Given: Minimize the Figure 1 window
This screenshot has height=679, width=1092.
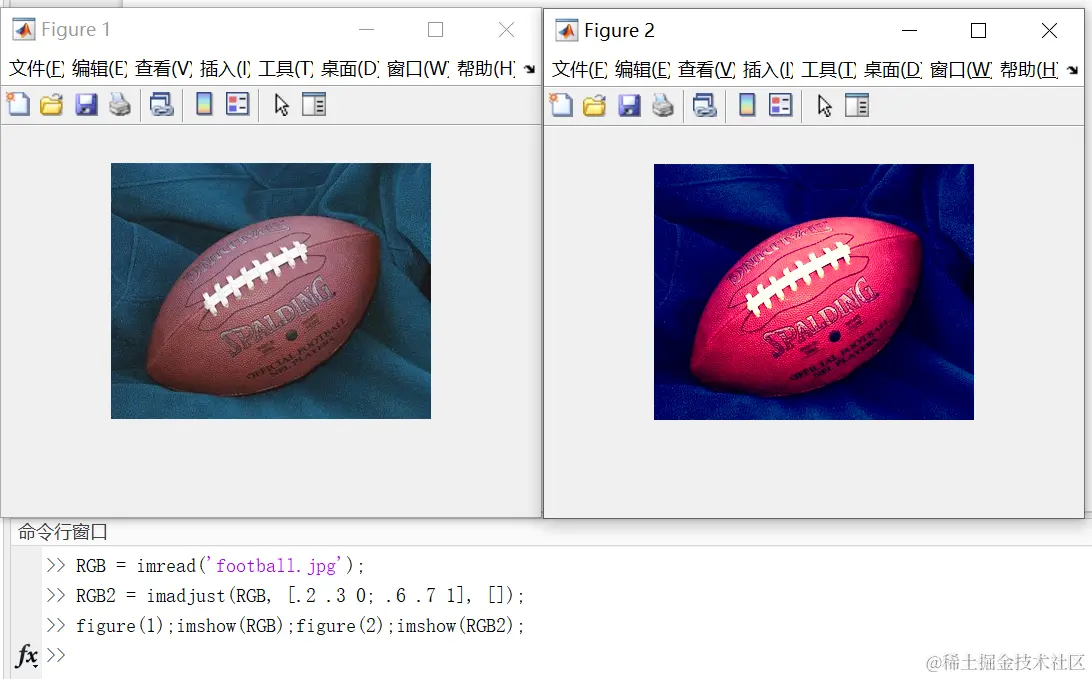Looking at the screenshot, I should [x=366, y=29].
